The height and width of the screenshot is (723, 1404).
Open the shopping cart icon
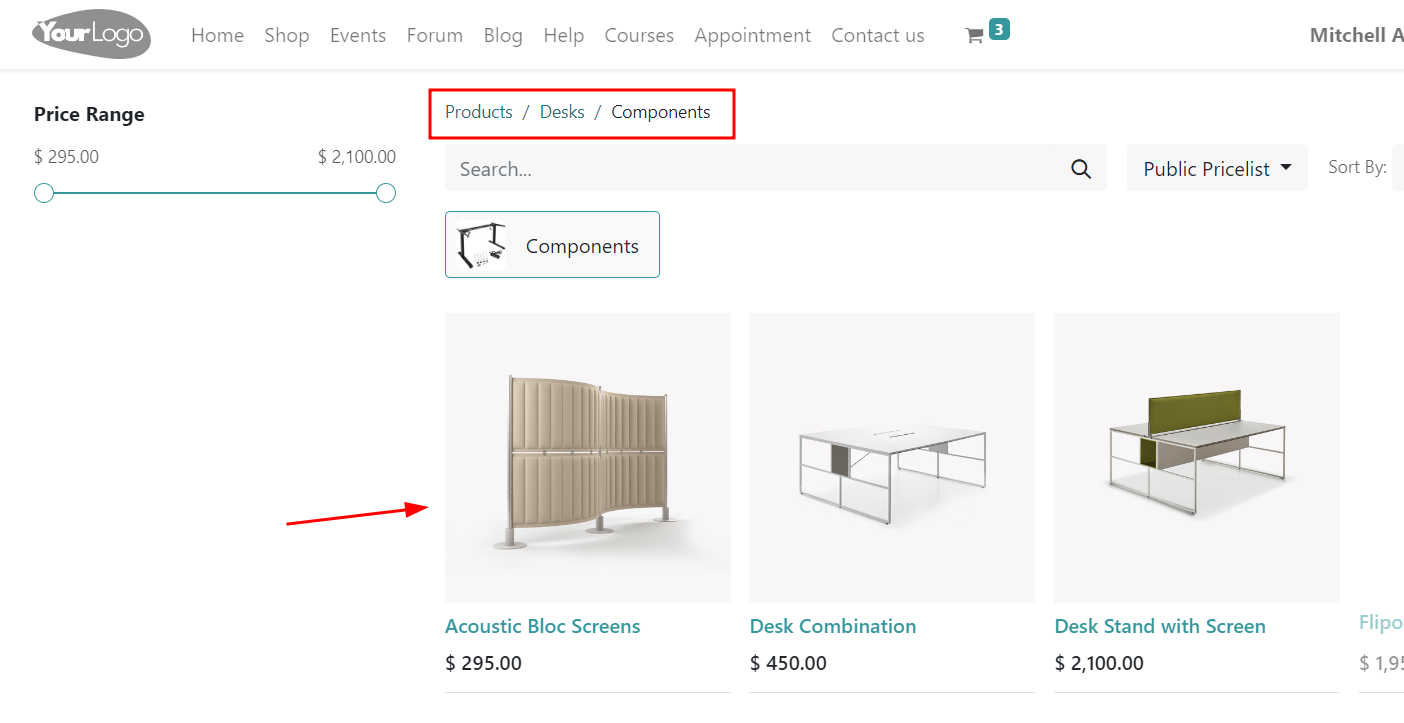[974, 36]
